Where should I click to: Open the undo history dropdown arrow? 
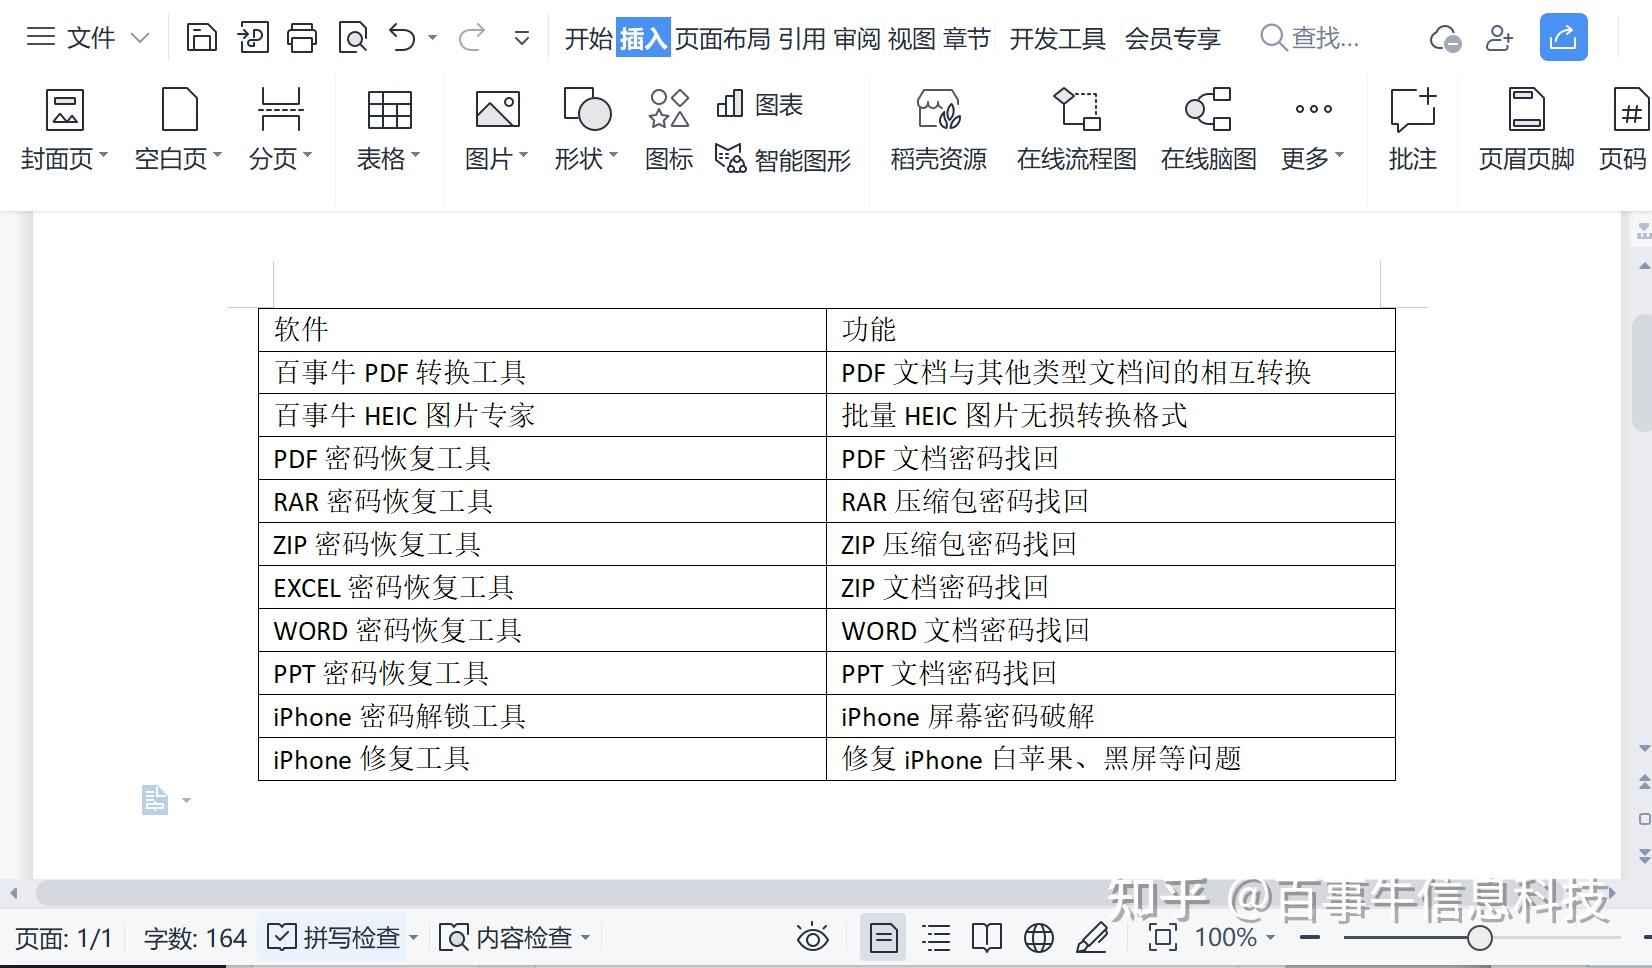point(432,38)
